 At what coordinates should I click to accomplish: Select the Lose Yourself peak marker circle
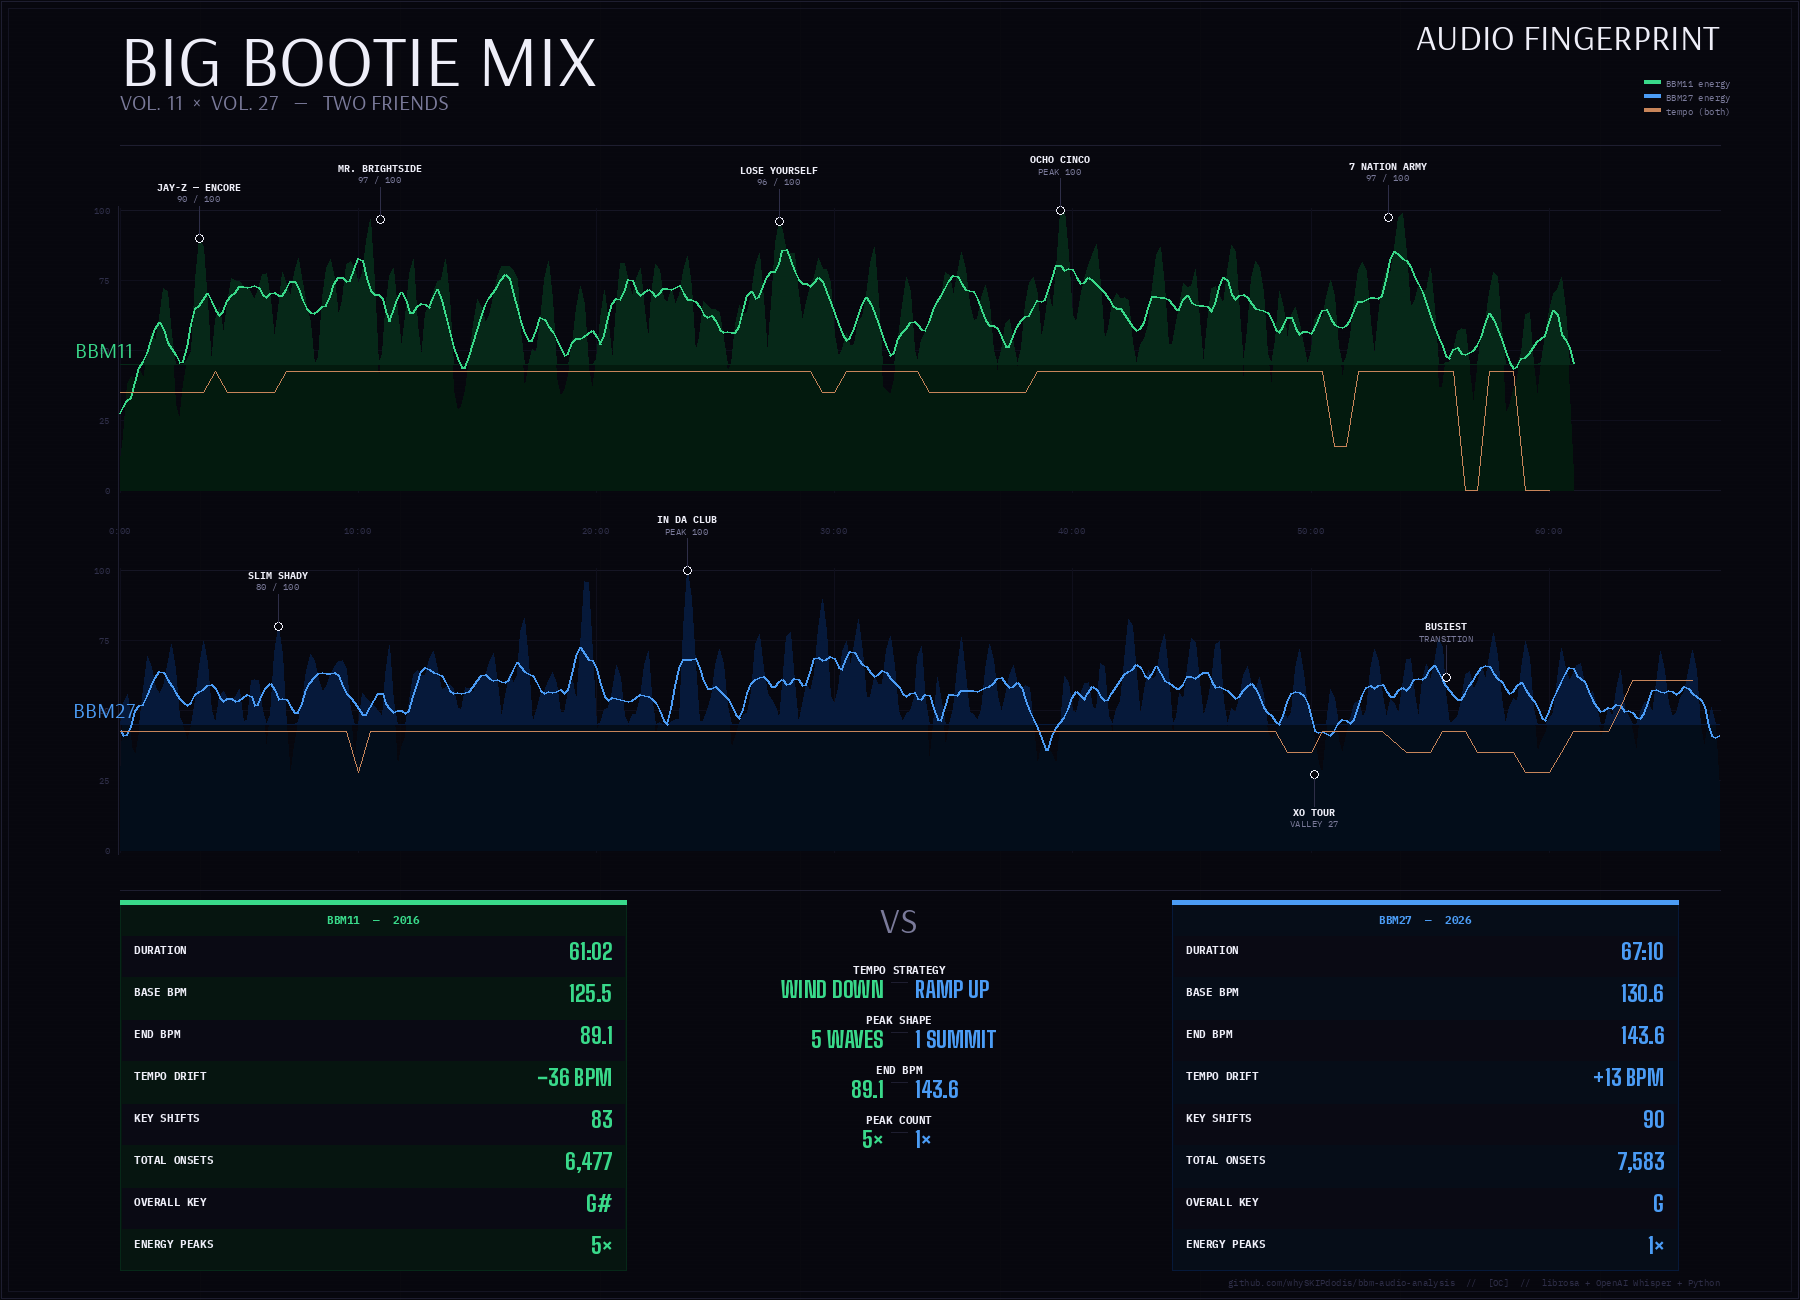coord(780,221)
